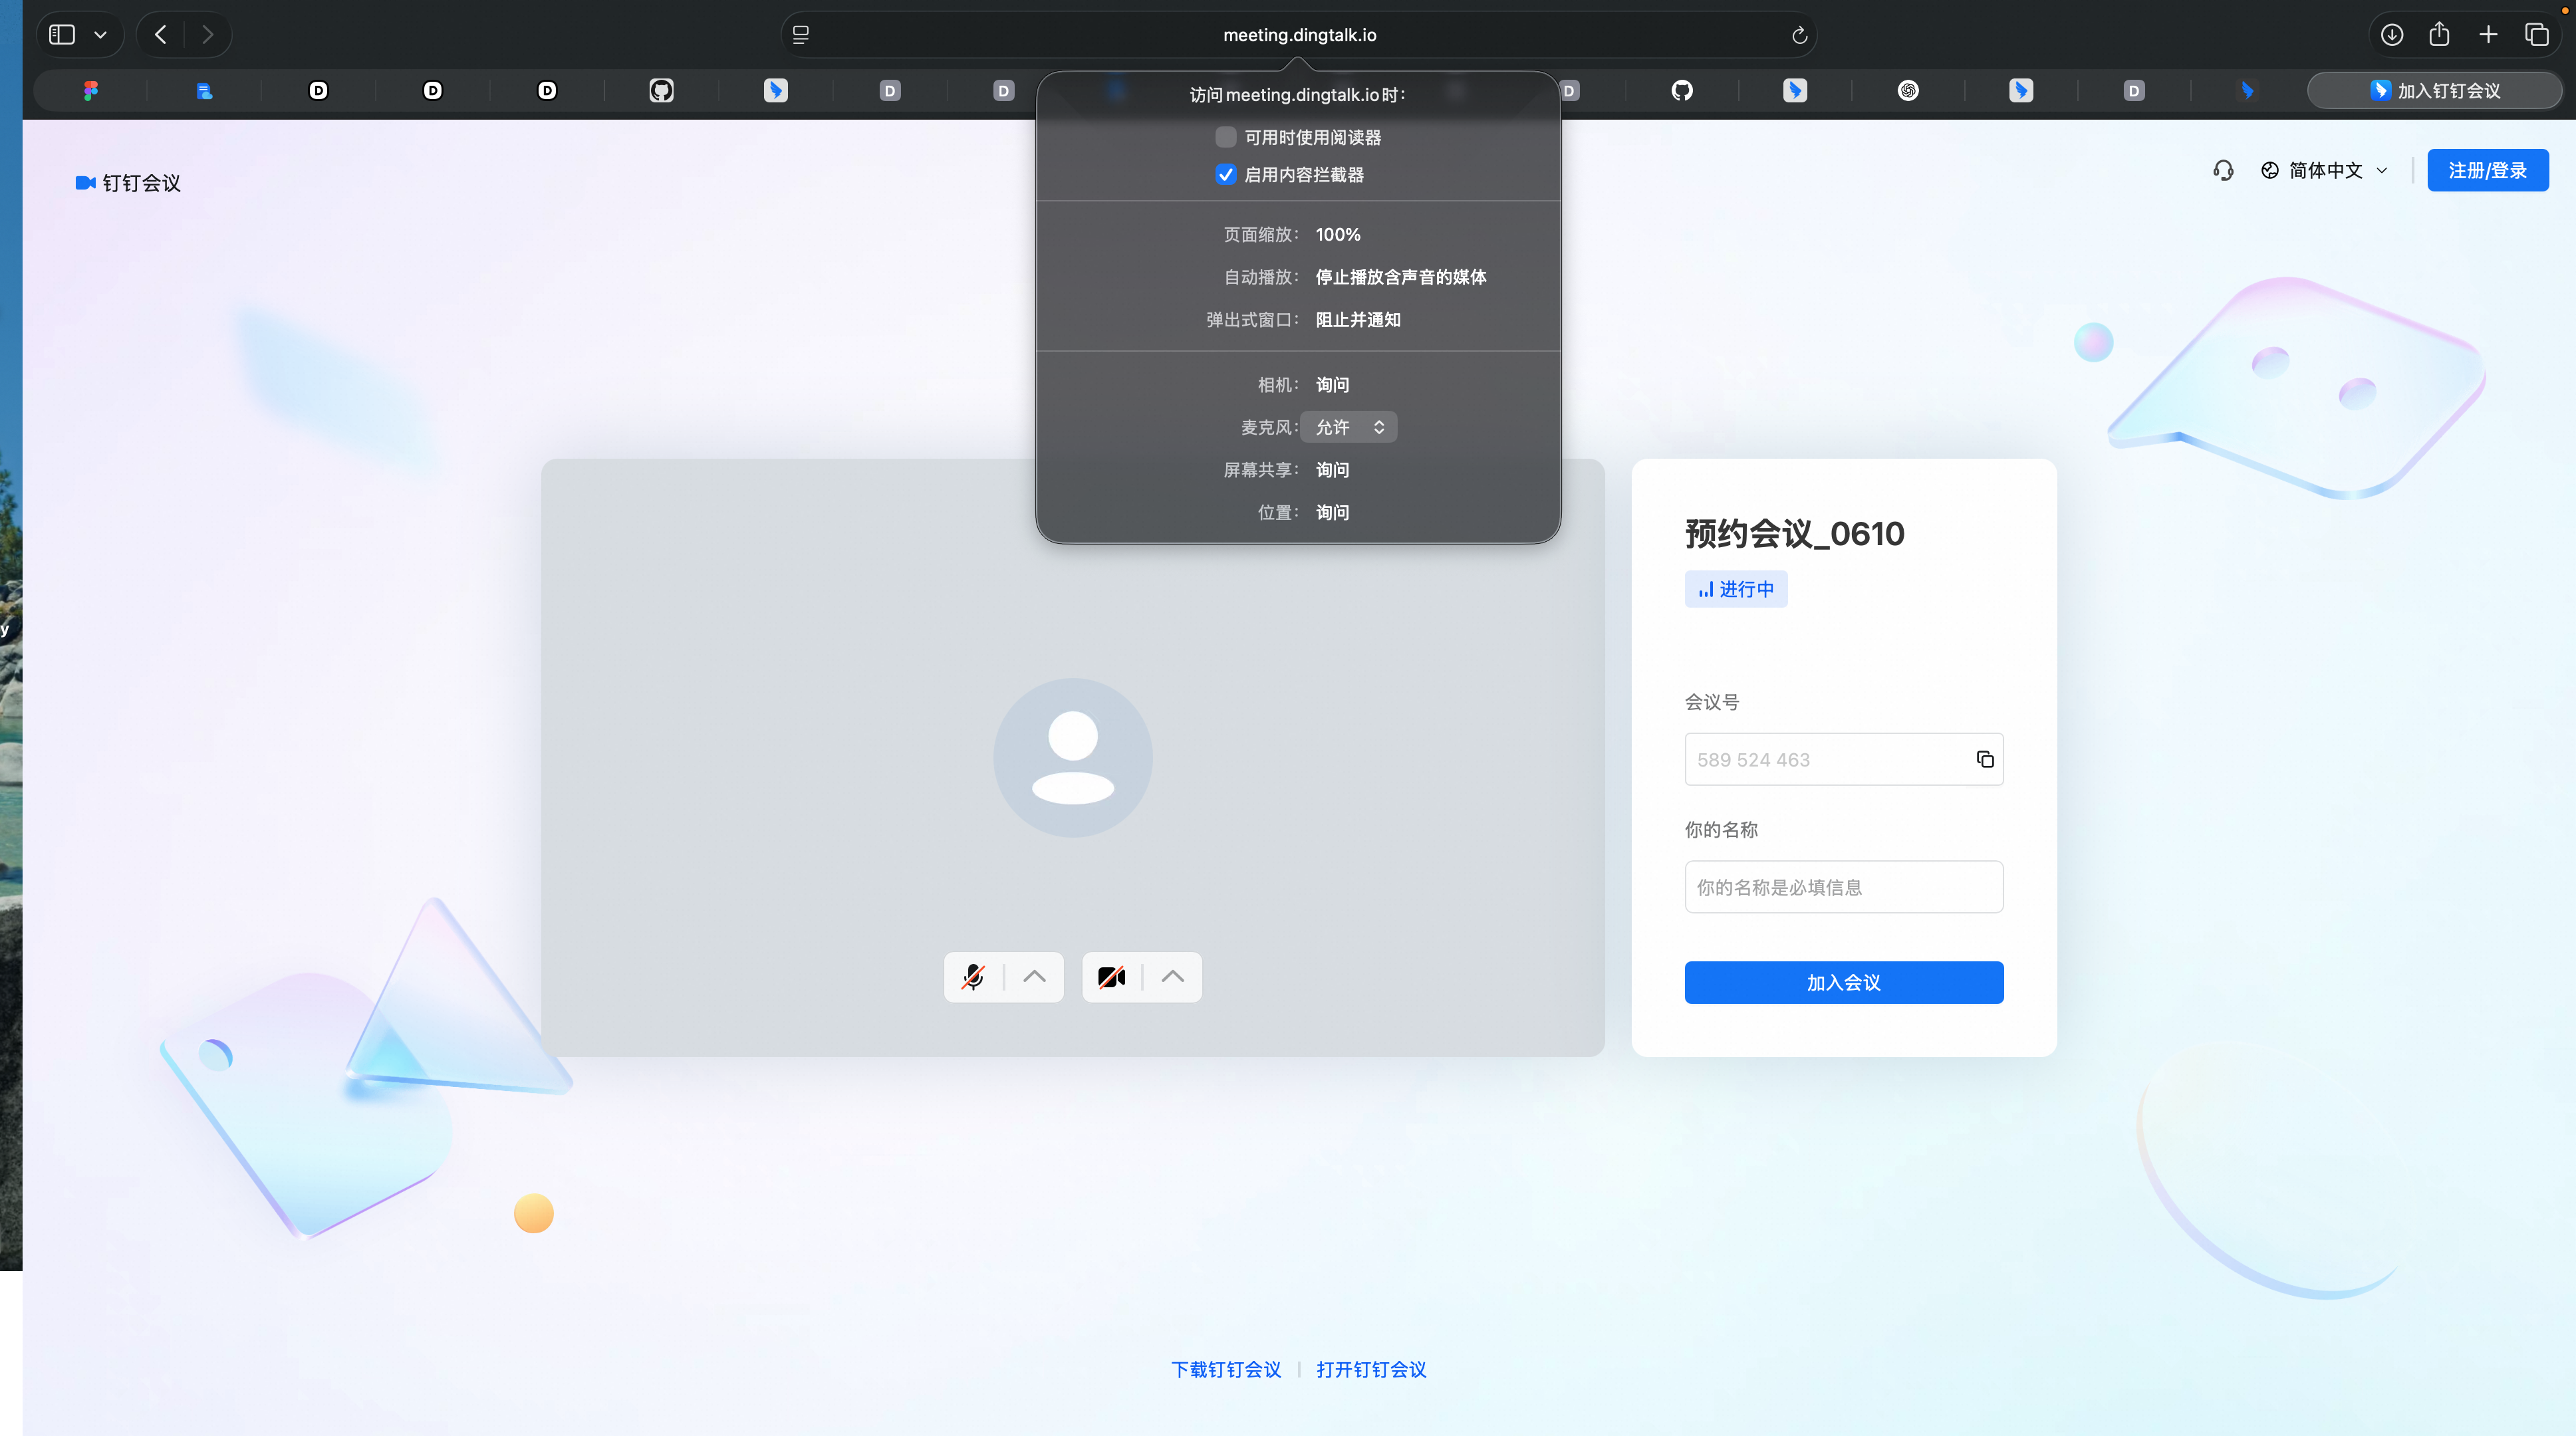Expand camera options chevron
2576x1436 pixels.
pos(1173,977)
